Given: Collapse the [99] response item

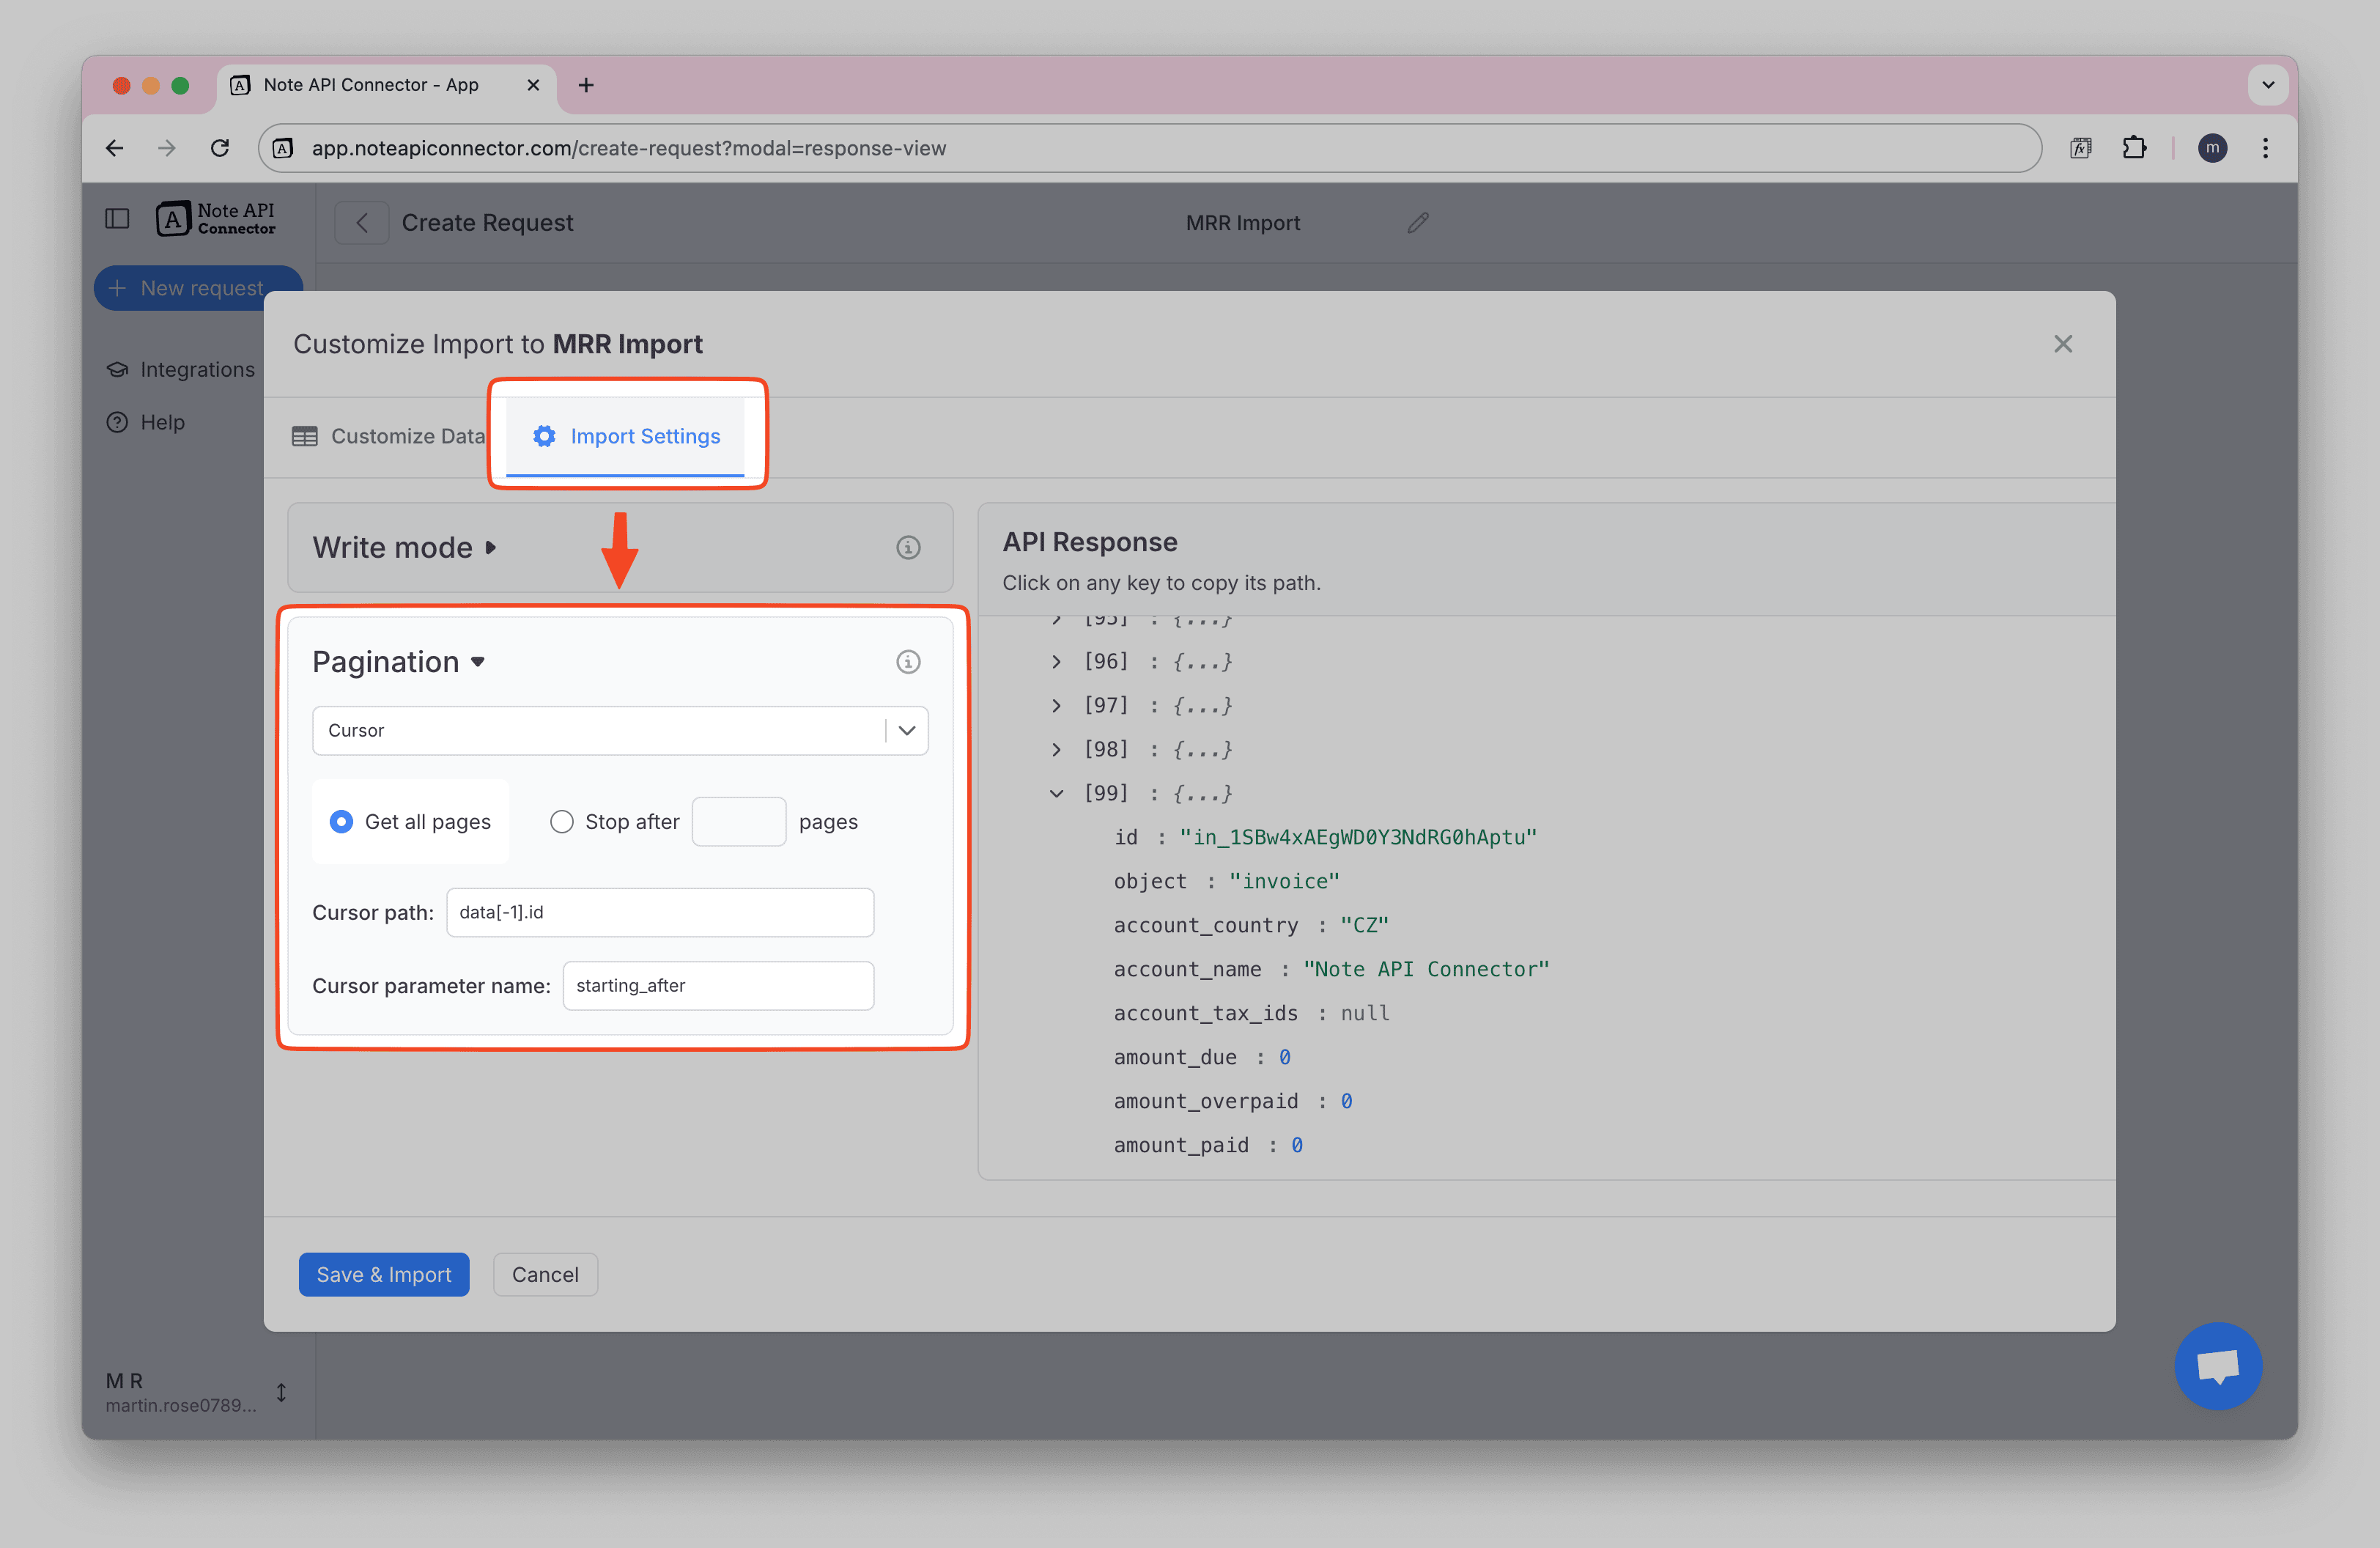Looking at the screenshot, I should tap(1056, 794).
